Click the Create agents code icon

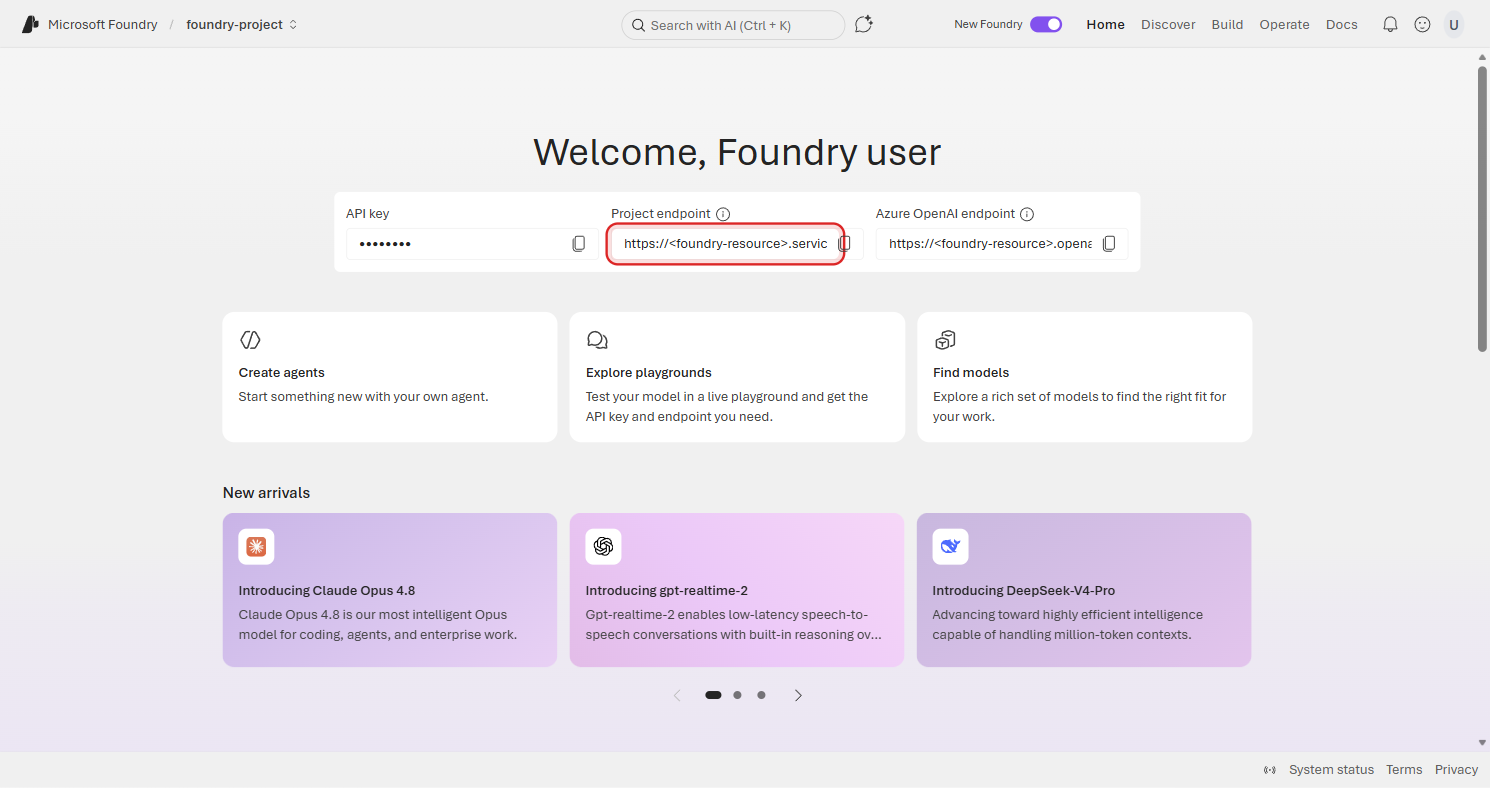(250, 340)
